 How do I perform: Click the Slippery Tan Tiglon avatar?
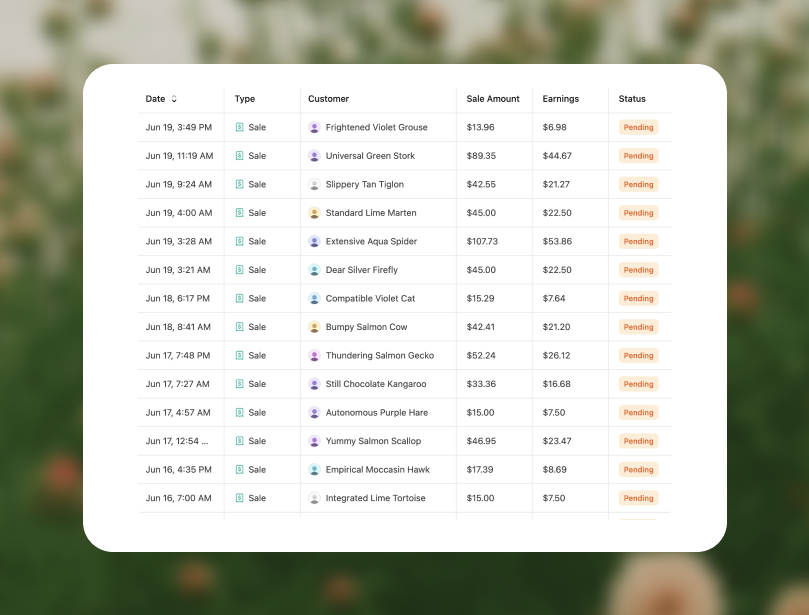pyautogui.click(x=314, y=184)
